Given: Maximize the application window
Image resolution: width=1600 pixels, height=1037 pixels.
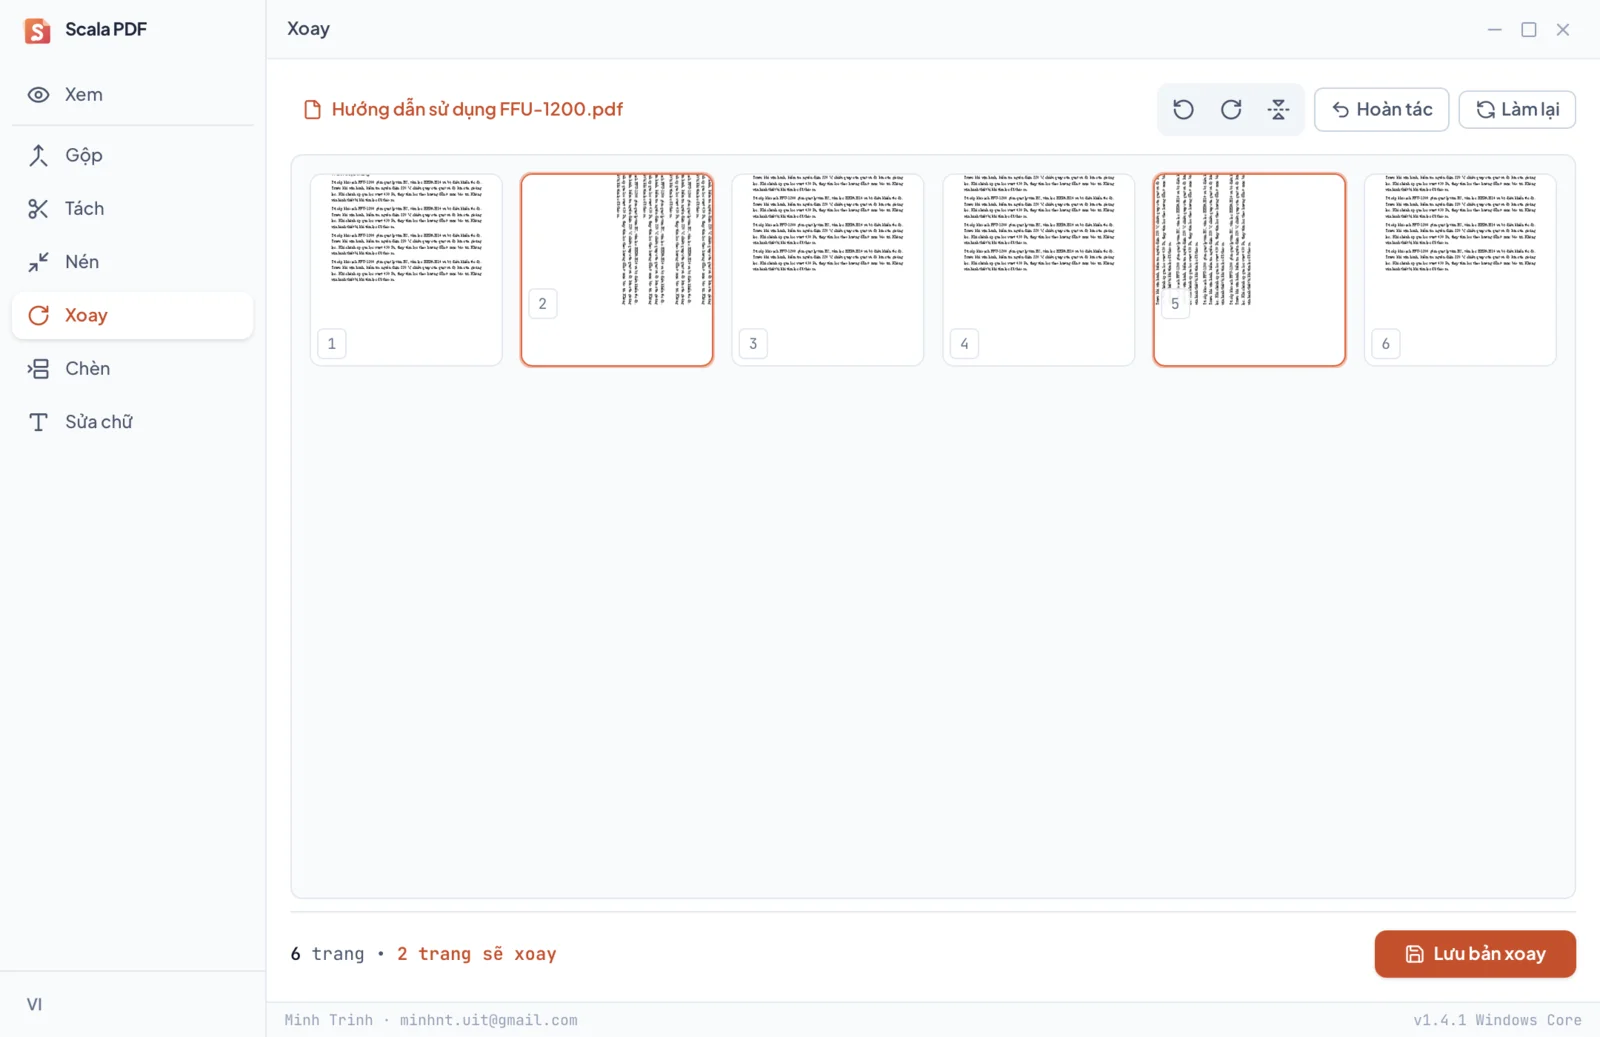Looking at the screenshot, I should click(x=1529, y=30).
